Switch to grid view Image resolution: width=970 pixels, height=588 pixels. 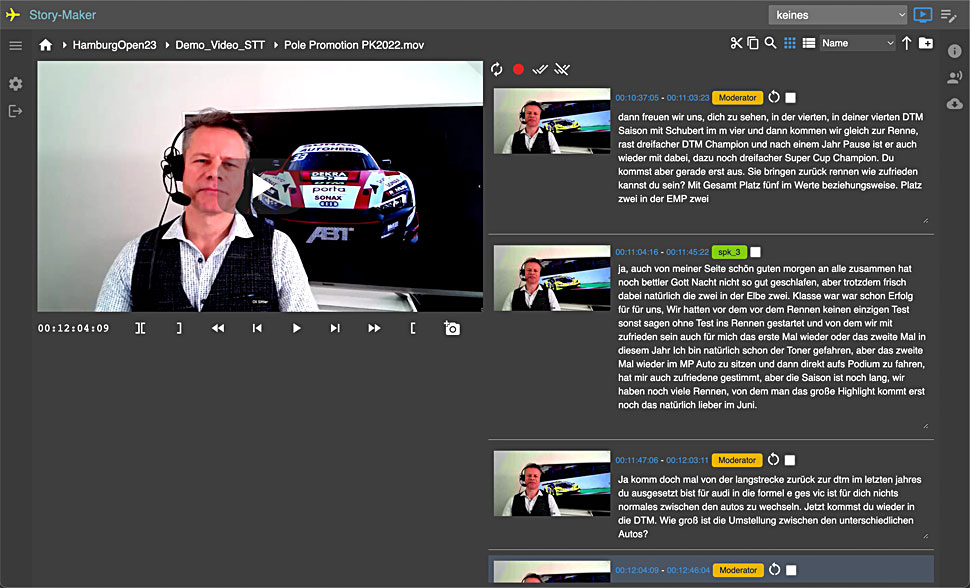click(790, 43)
